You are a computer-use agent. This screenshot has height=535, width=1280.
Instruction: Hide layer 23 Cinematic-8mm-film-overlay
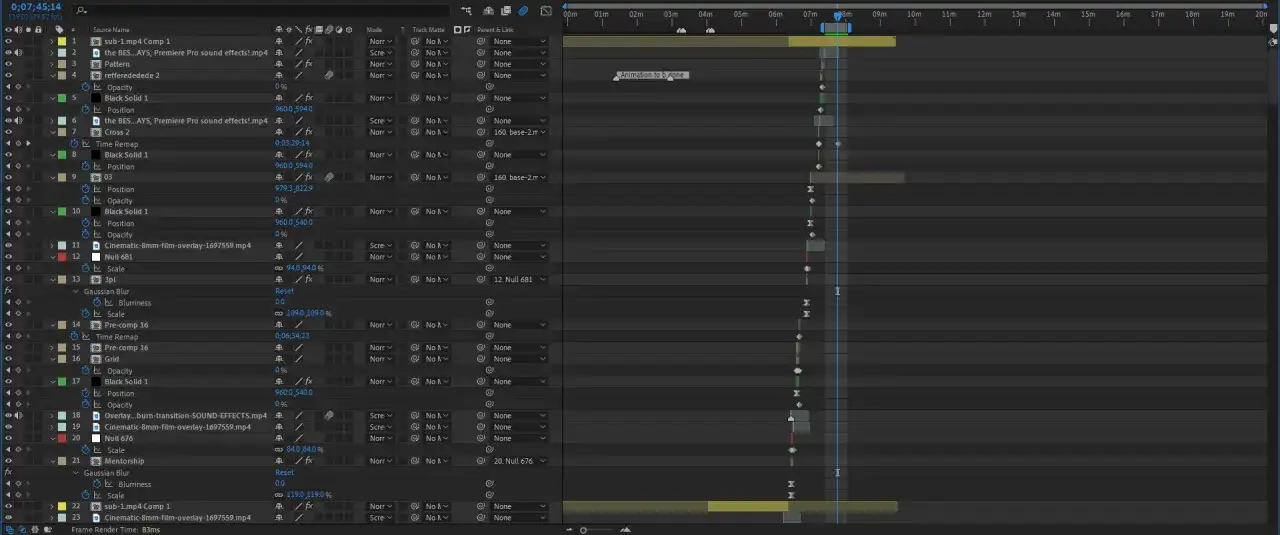click(x=8, y=518)
